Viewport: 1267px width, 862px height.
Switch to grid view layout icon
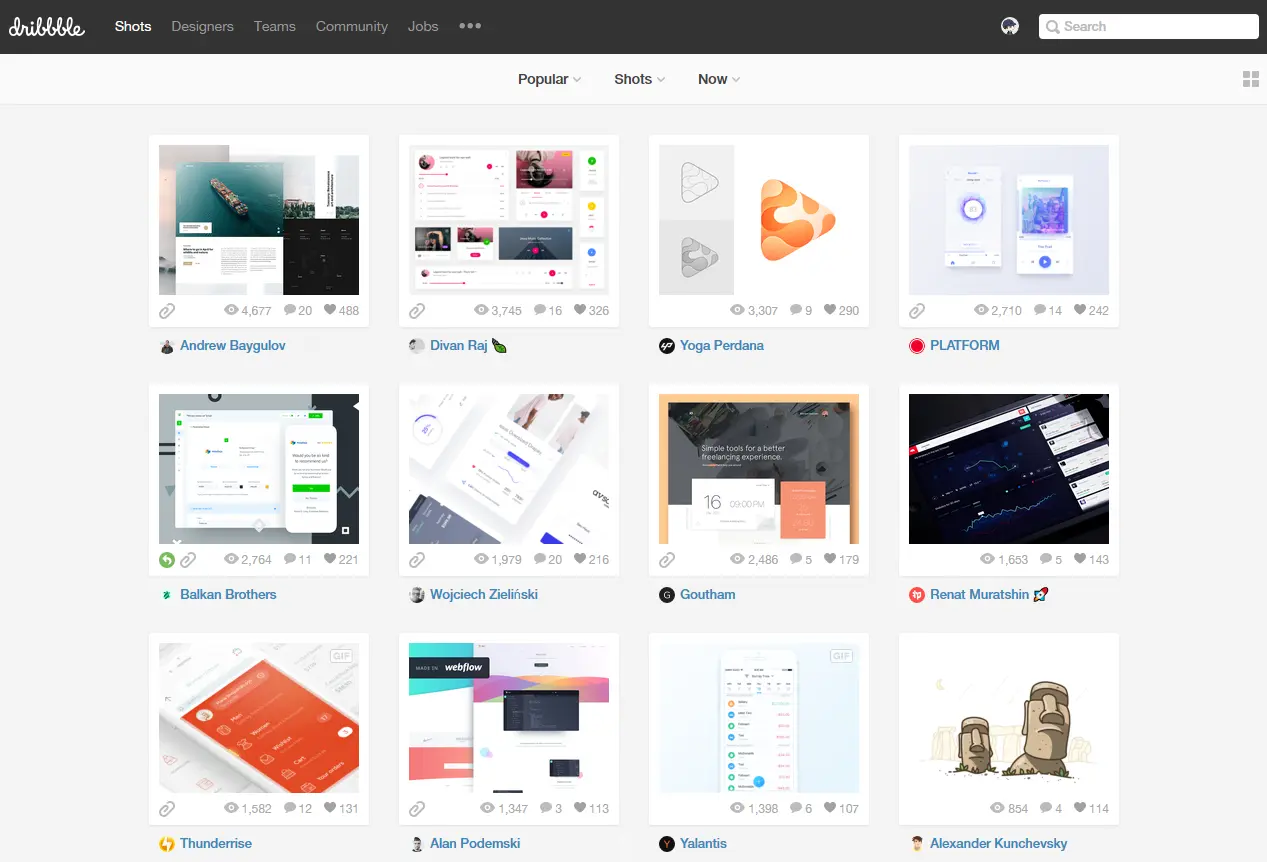(x=1251, y=79)
